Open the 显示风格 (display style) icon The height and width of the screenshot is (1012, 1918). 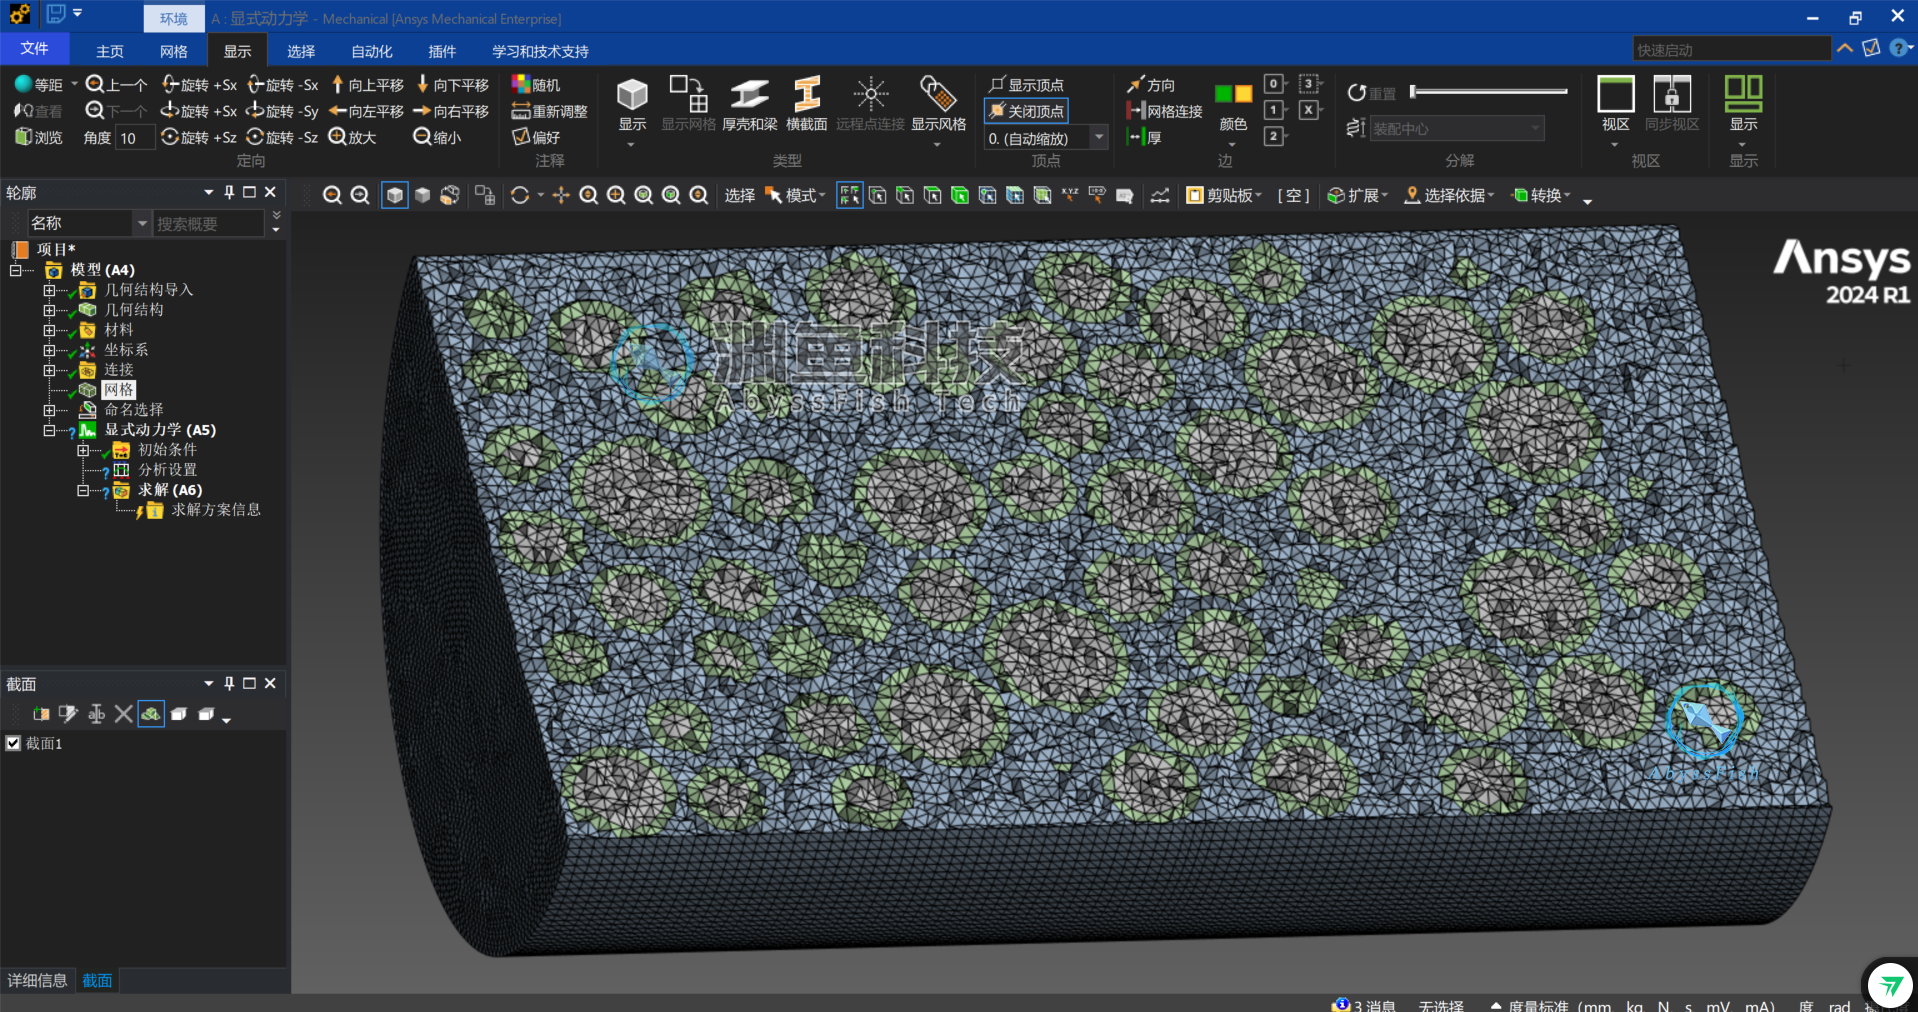pyautogui.click(x=938, y=95)
